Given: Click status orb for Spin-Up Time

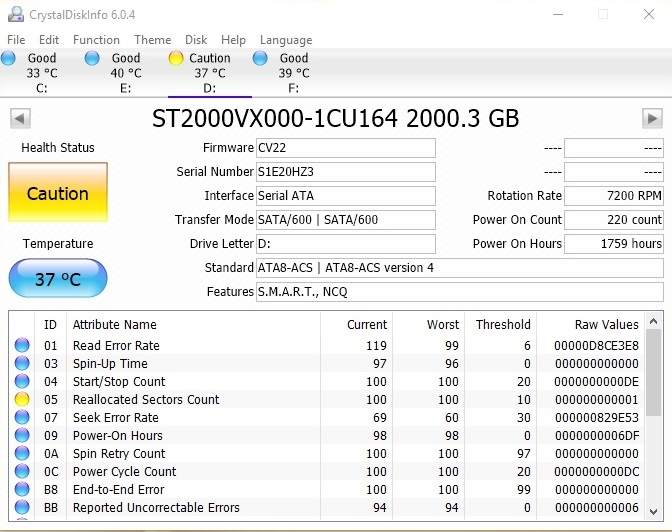Looking at the screenshot, I should pos(22,363).
